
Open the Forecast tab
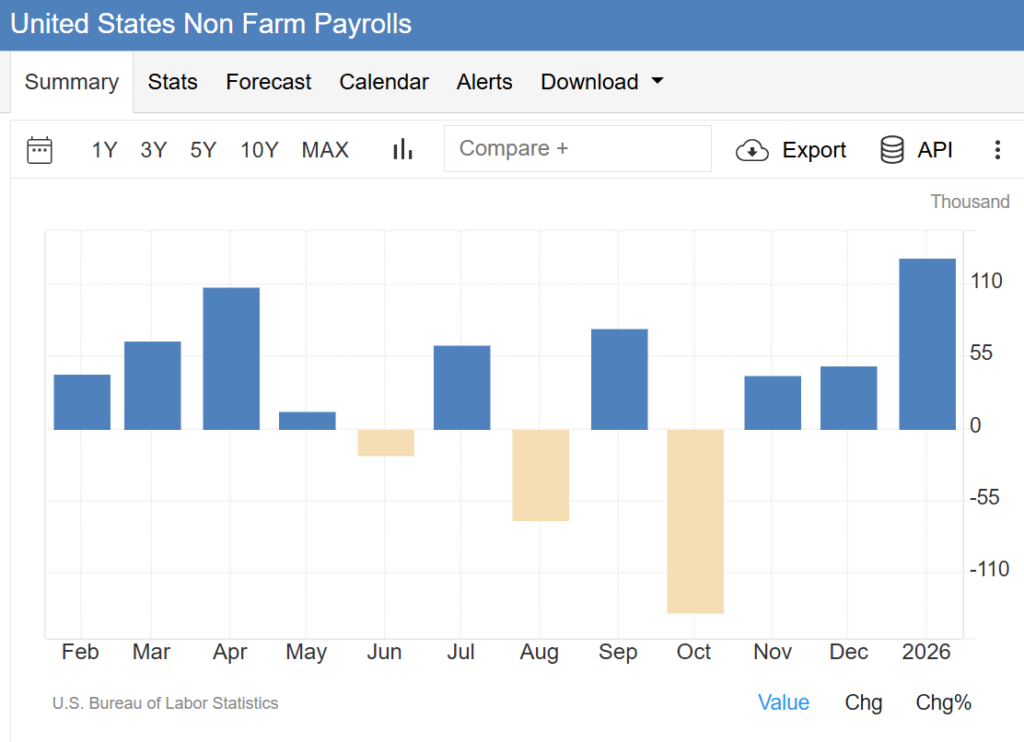click(269, 82)
